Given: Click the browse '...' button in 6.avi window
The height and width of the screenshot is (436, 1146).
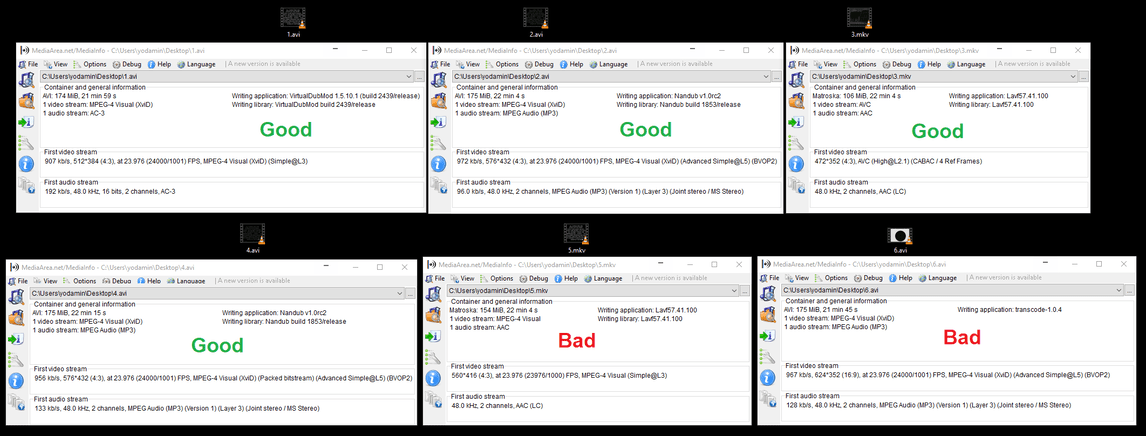Looking at the screenshot, I should (1129, 291).
